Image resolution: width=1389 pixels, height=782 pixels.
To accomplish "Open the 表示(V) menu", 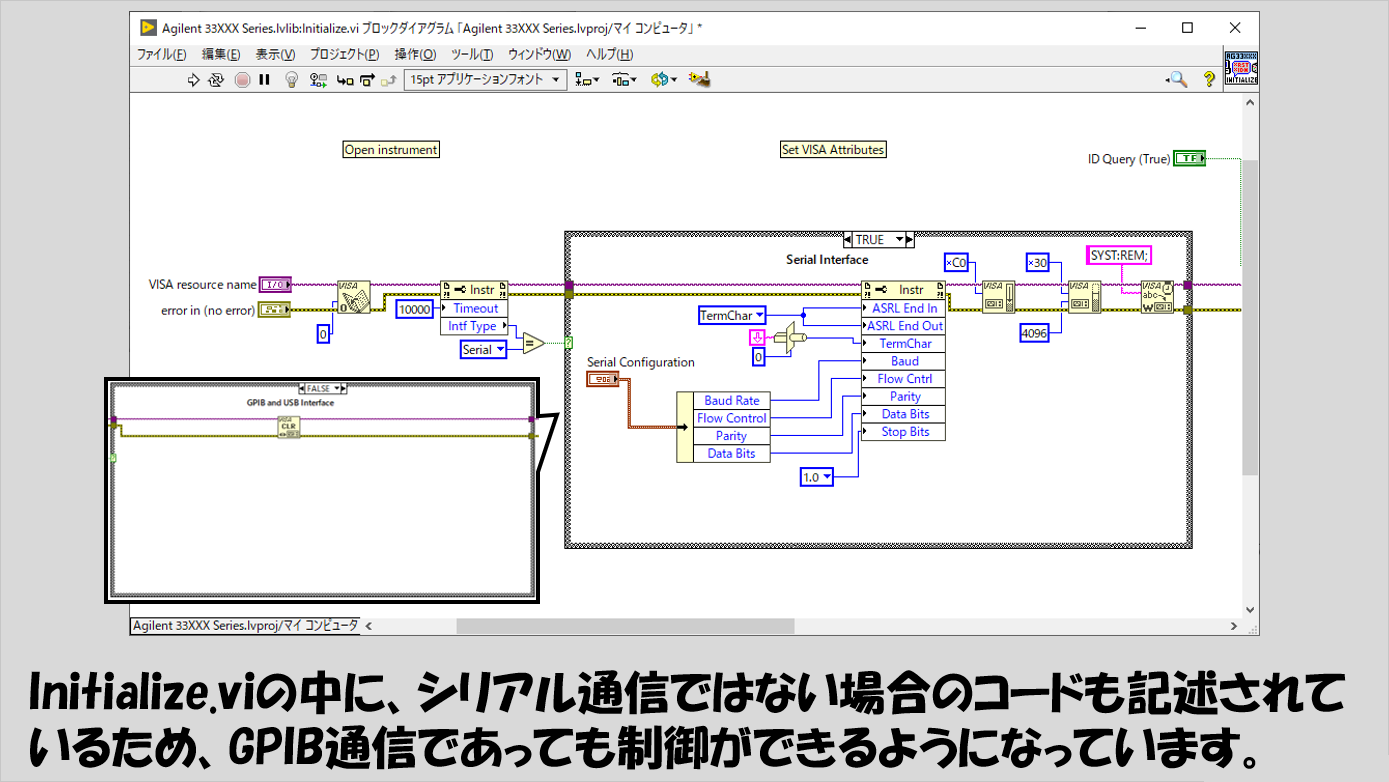I will pyautogui.click(x=275, y=54).
